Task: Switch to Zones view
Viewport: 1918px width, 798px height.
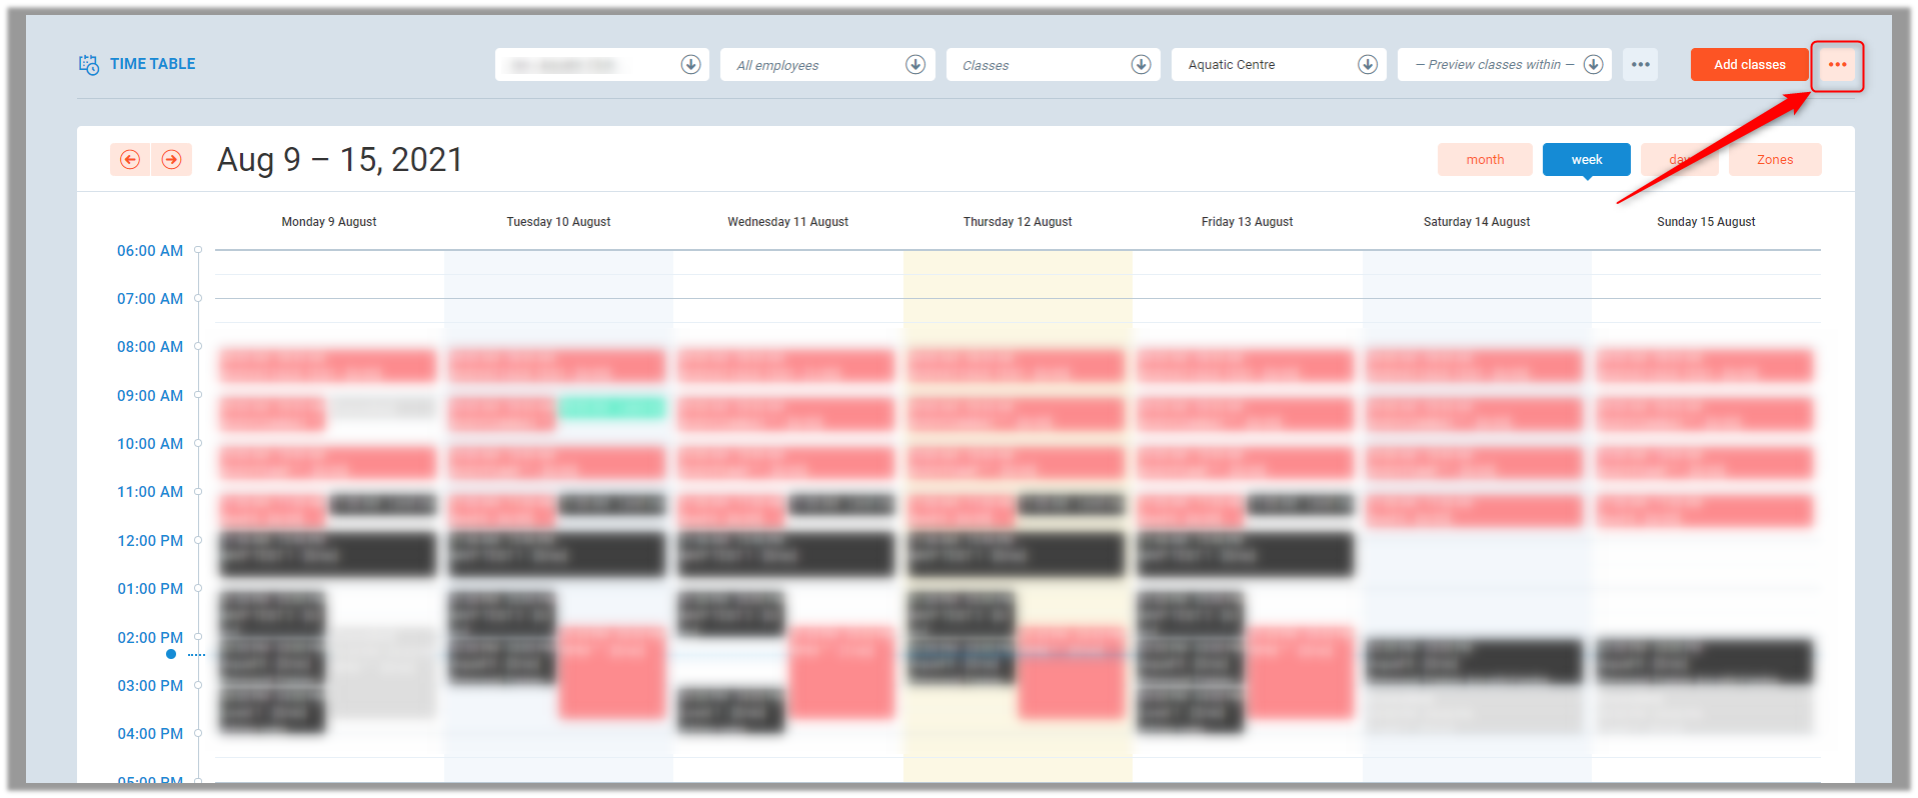Action: pos(1774,160)
